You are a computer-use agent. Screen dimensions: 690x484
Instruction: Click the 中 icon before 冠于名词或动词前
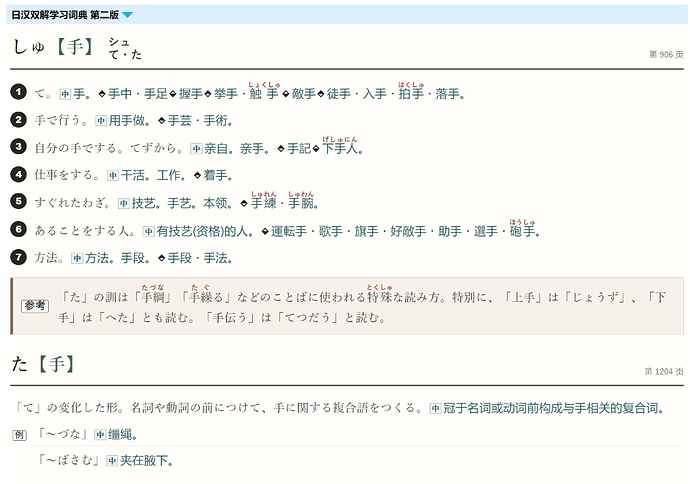pos(435,408)
